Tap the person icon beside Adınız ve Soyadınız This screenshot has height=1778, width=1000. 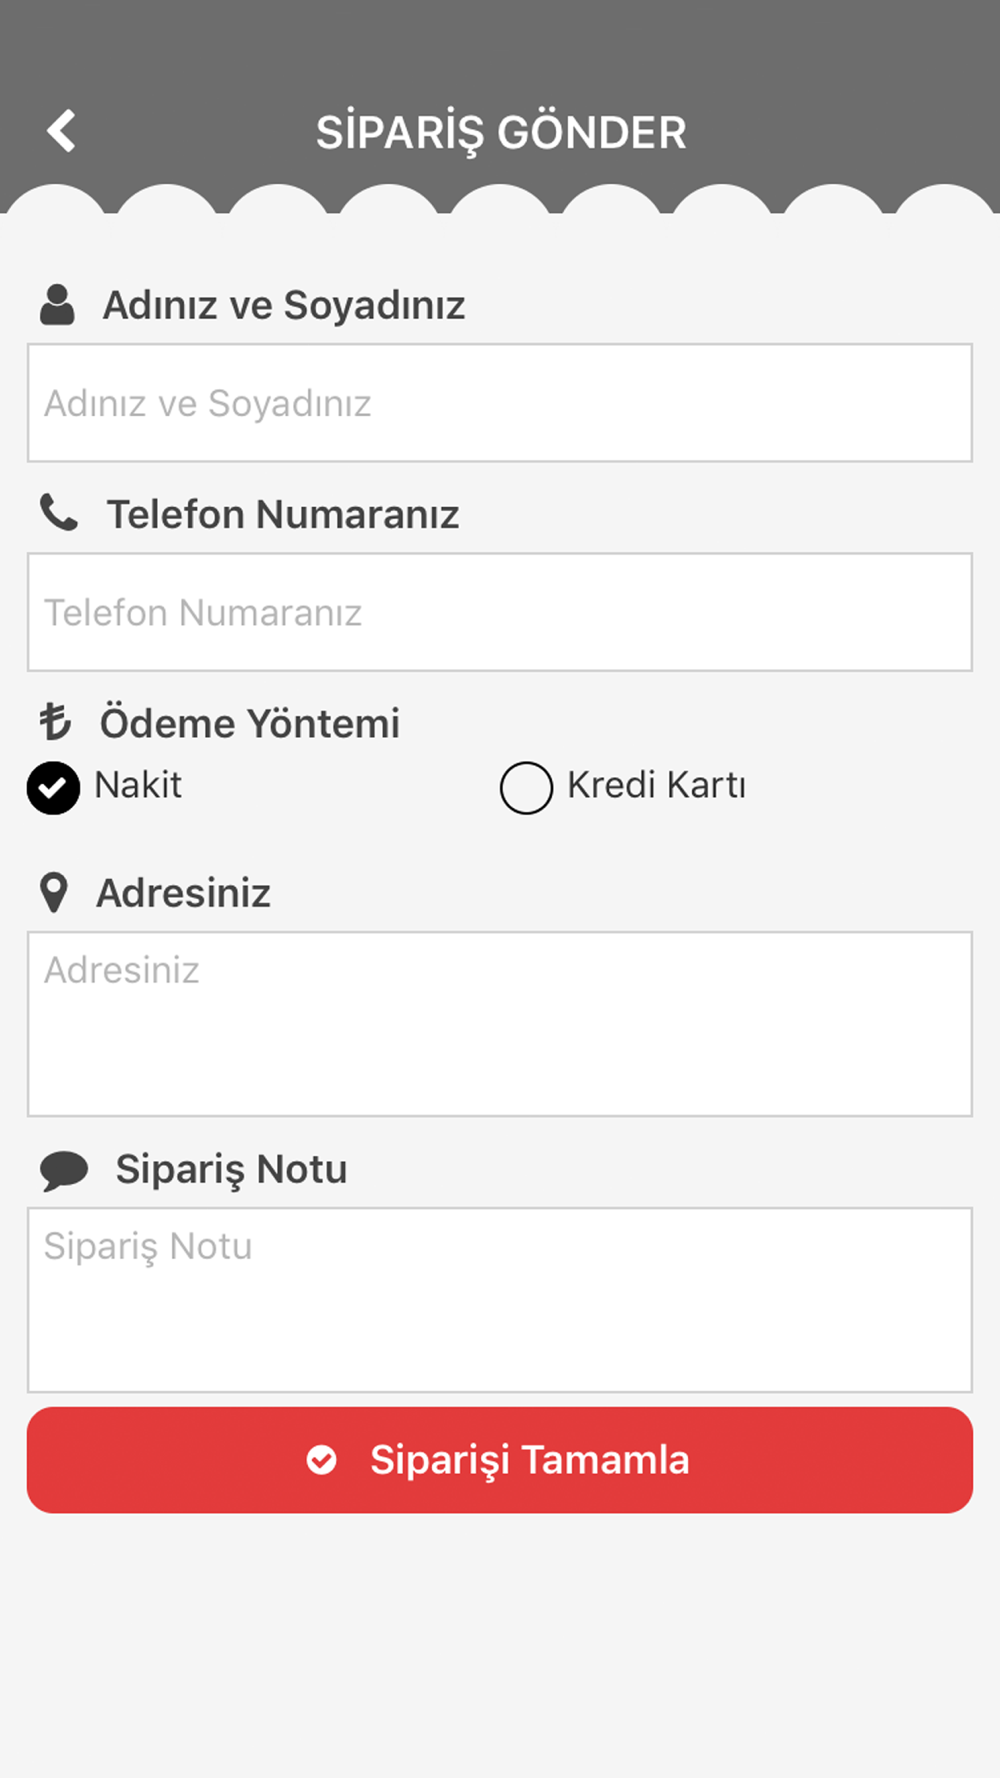point(57,304)
